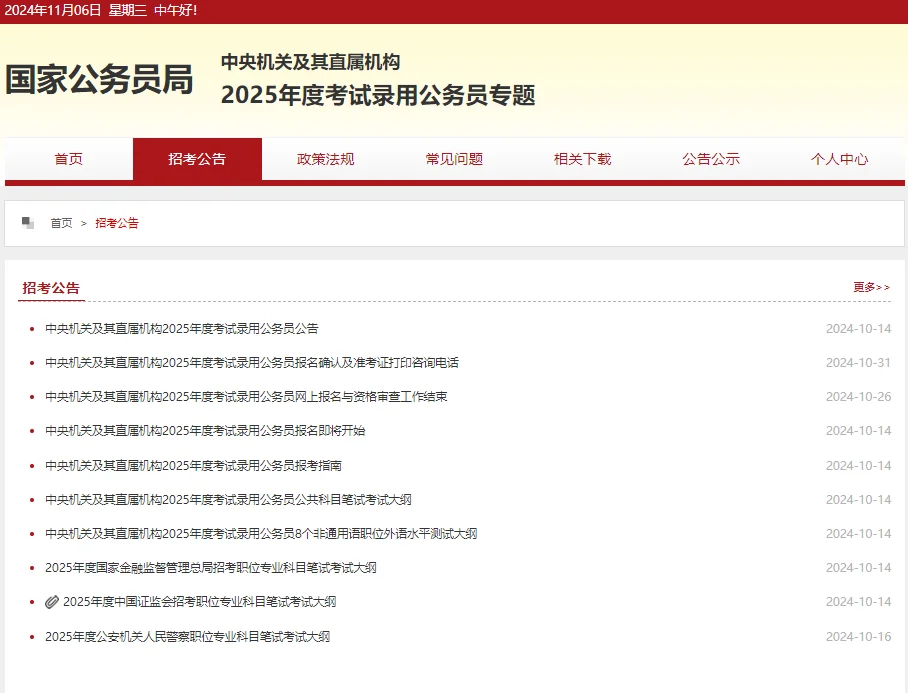
Task: Open the 个人中心 tab
Action: point(840,159)
